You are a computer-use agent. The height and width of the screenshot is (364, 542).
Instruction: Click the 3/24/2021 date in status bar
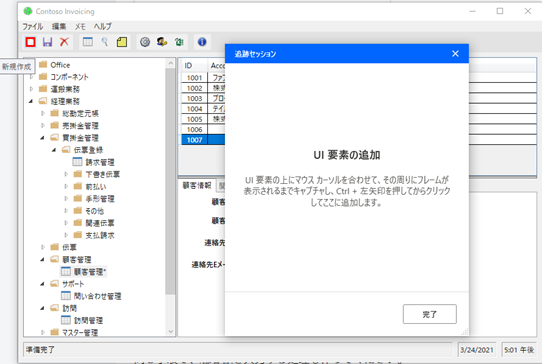tap(477, 350)
